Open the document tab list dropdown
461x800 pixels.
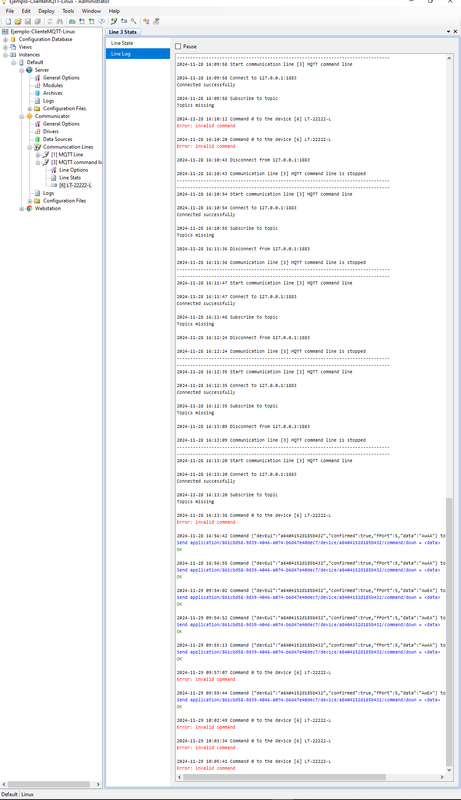tap(449, 32)
